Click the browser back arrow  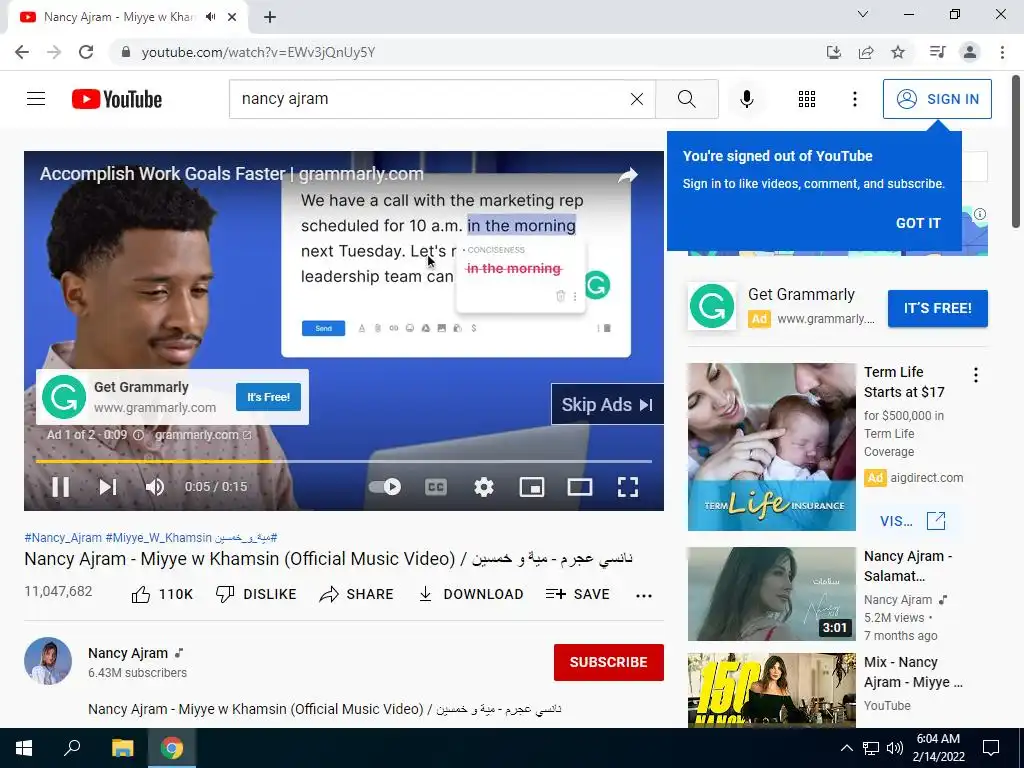pos(22,52)
